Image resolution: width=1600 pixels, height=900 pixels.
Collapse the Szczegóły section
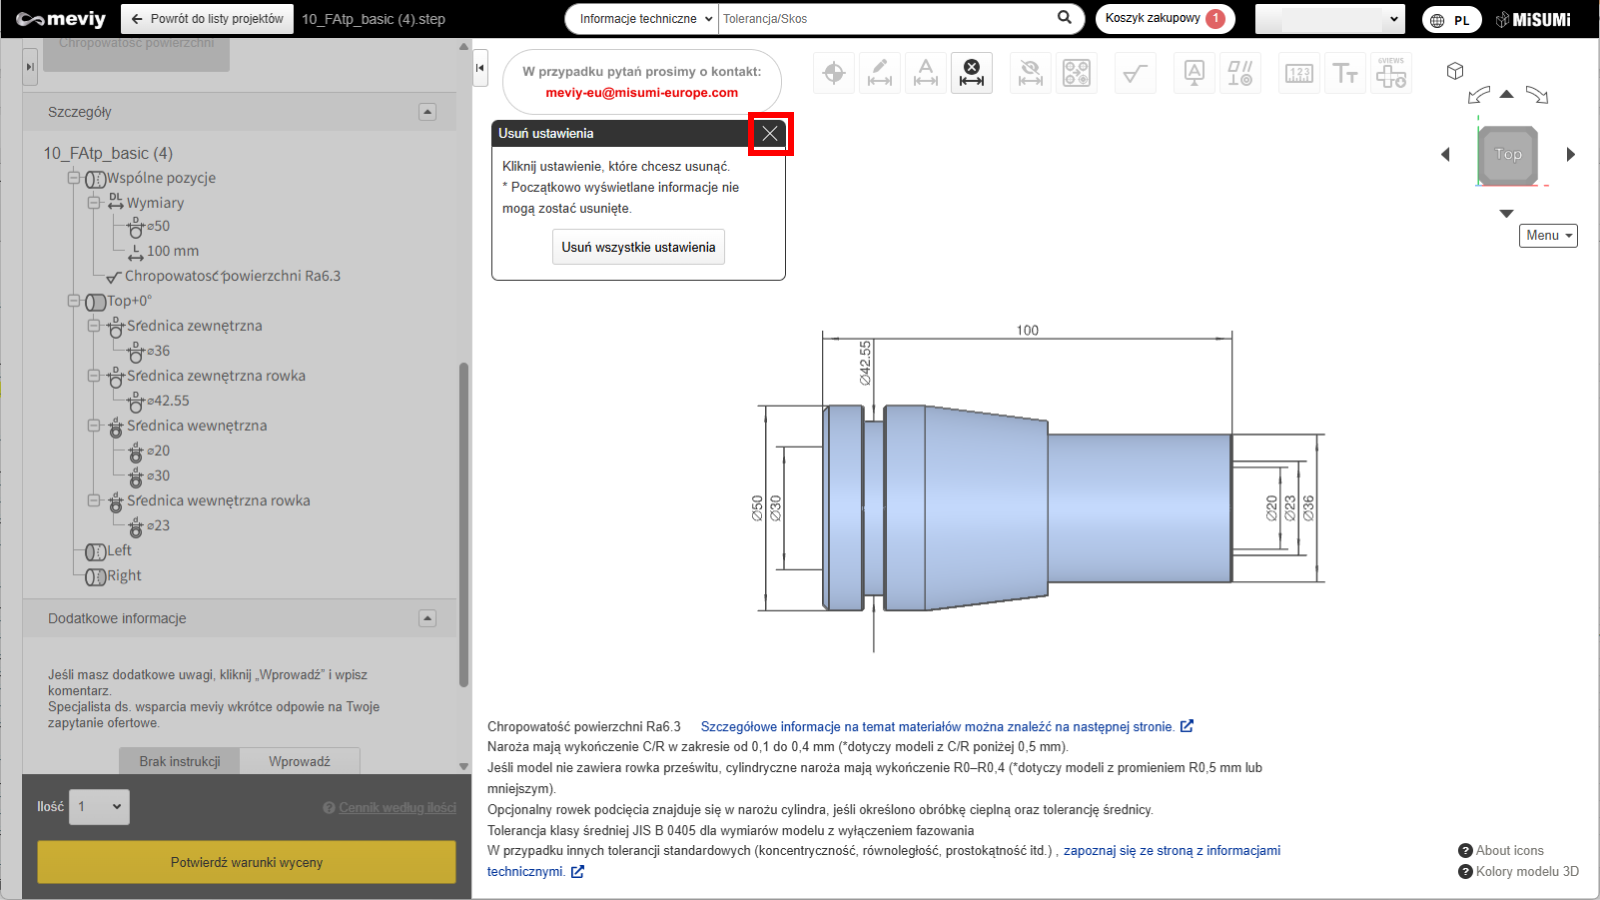click(427, 112)
